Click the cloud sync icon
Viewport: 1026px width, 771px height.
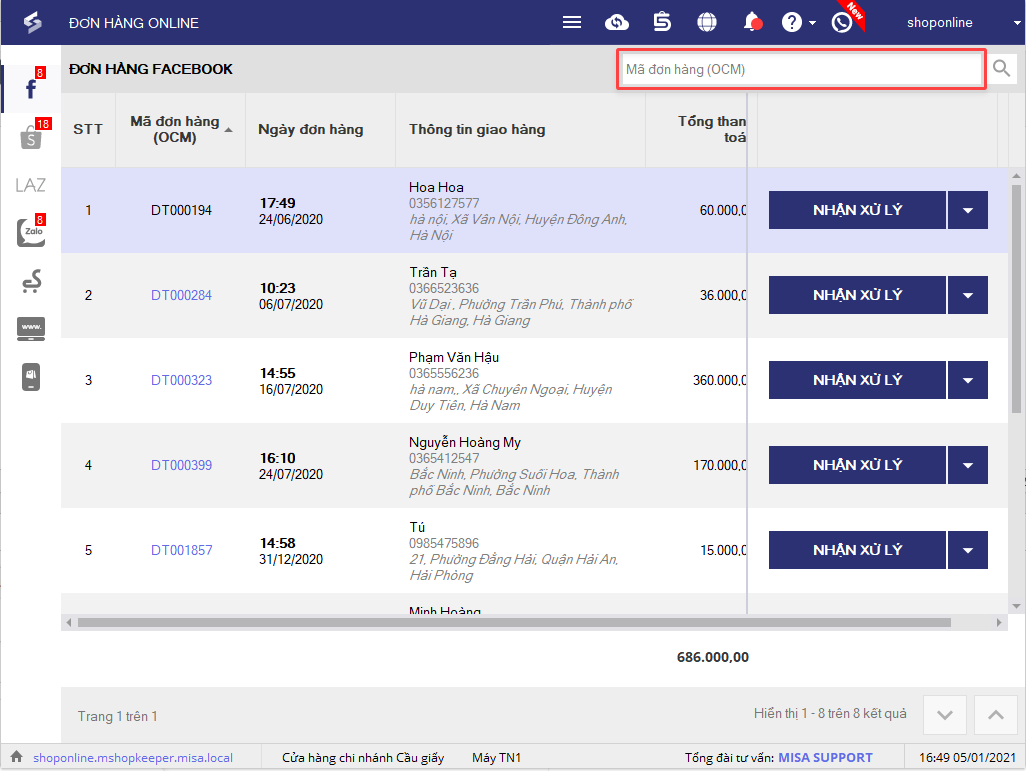point(617,22)
